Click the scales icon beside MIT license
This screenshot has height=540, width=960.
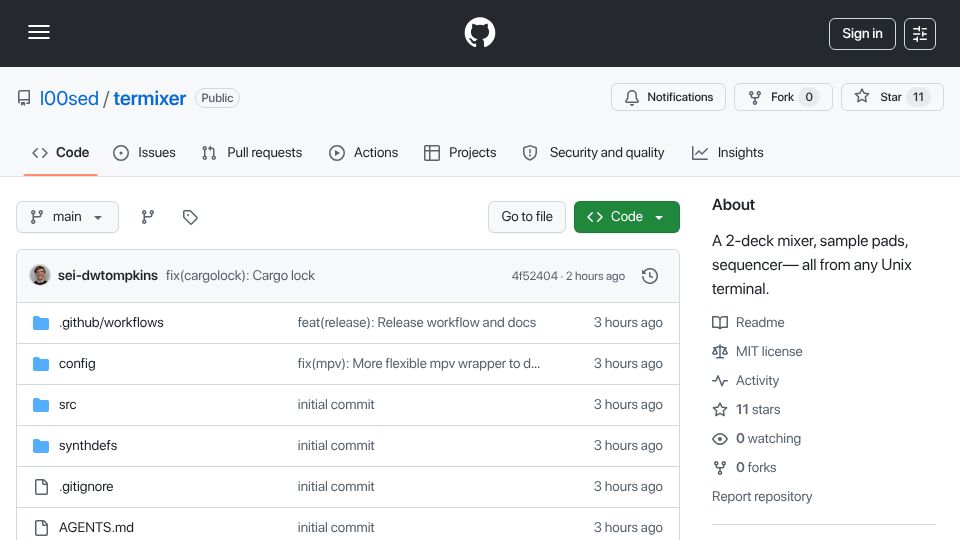coord(720,351)
